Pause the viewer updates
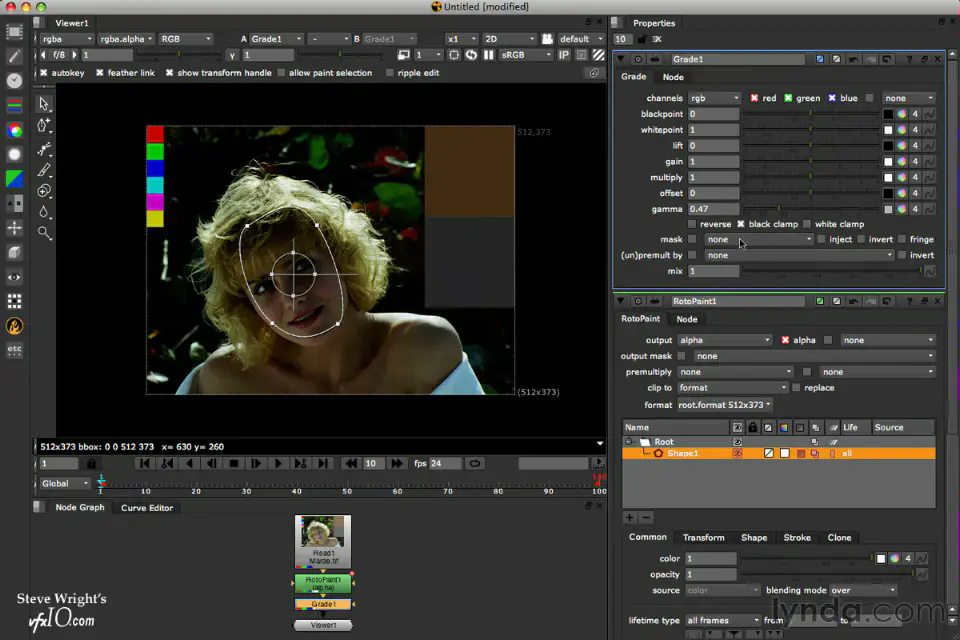 tap(489, 55)
